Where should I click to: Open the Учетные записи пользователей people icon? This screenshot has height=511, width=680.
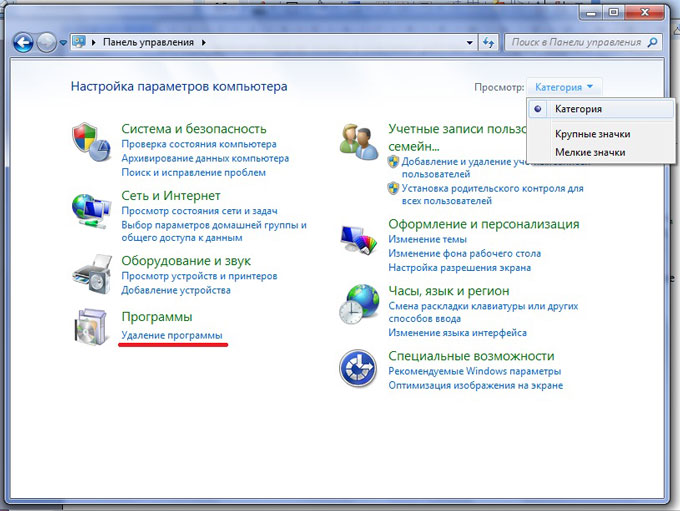(x=359, y=142)
